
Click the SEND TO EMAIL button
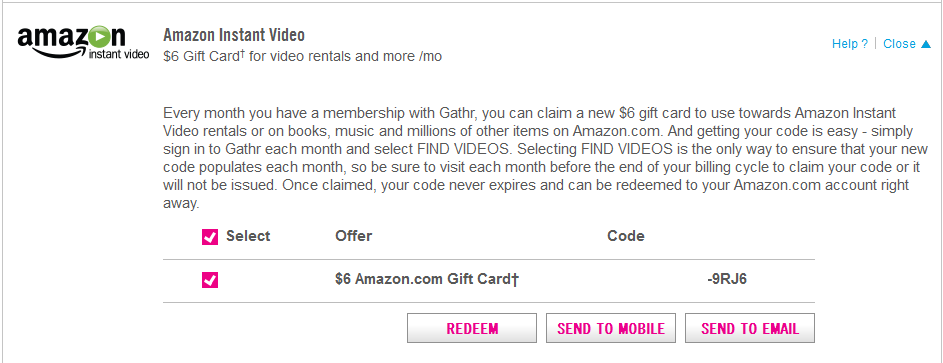(x=750, y=328)
